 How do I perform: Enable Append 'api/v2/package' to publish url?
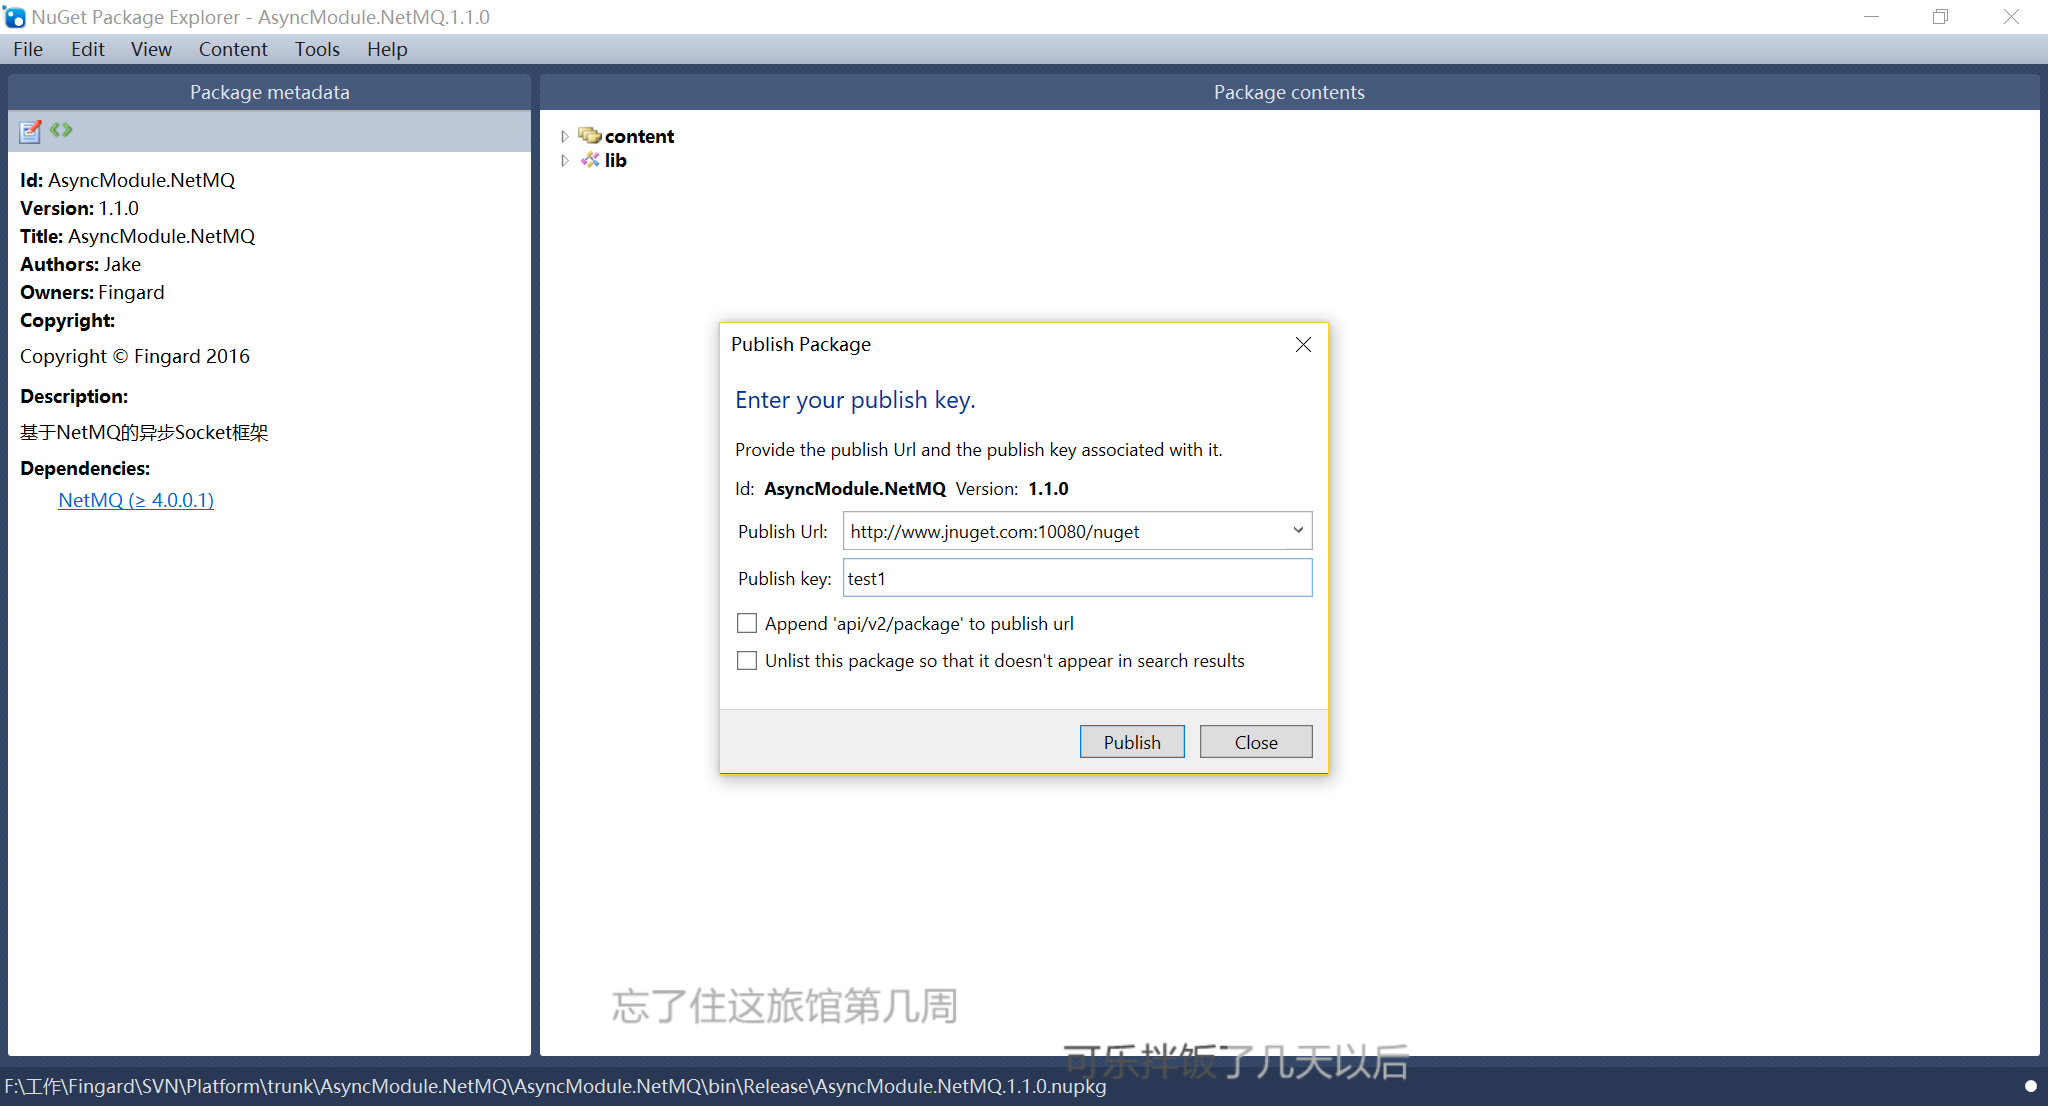pyautogui.click(x=747, y=624)
